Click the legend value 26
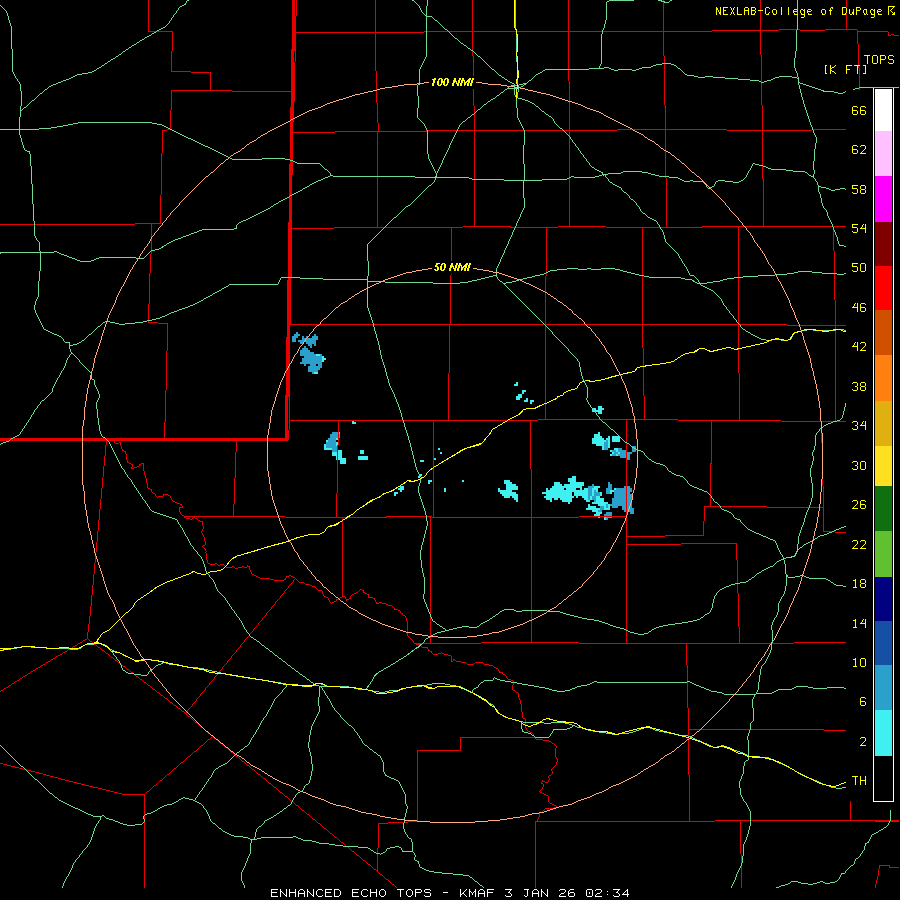This screenshot has width=900, height=900. tap(859, 505)
